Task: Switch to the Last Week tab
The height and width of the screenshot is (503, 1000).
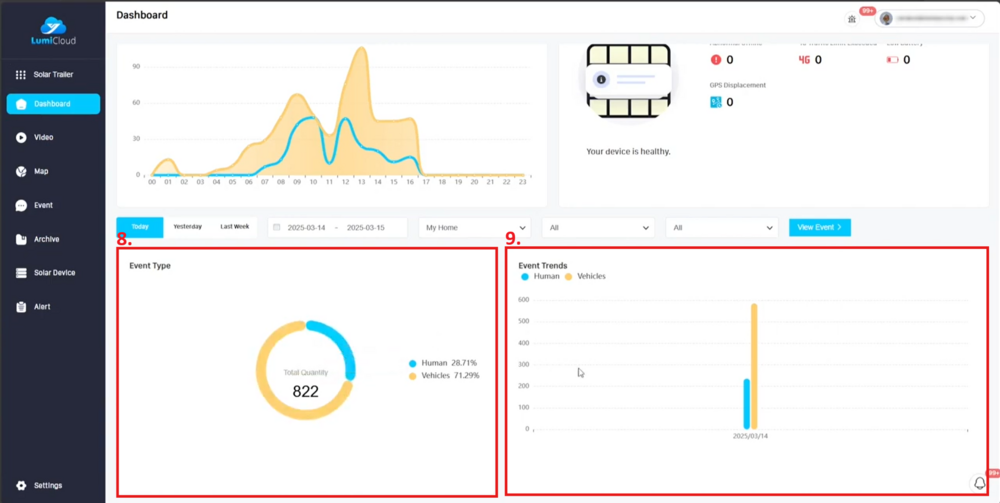Action: 235,227
